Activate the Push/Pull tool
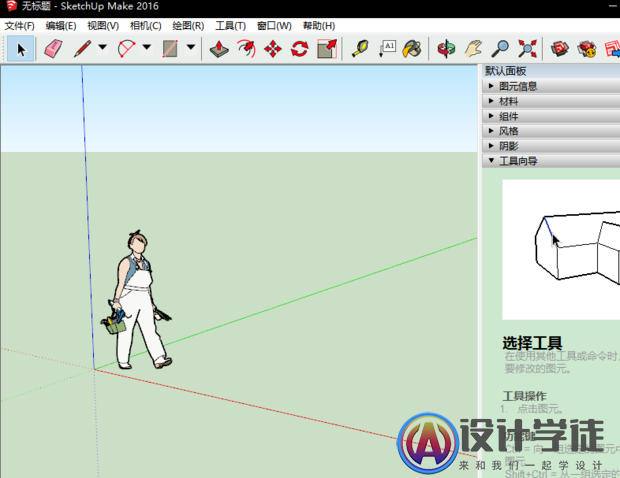Screen dimensions: 620x478 (x=219, y=49)
